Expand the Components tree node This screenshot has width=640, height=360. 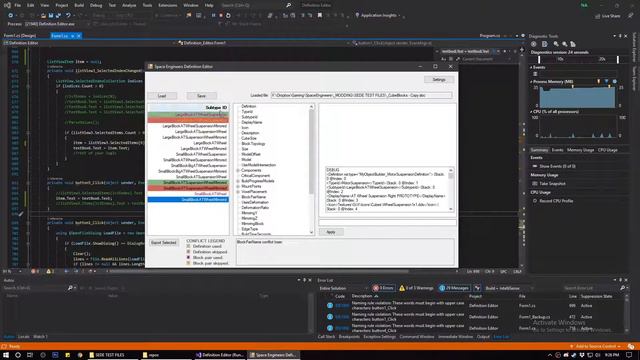point(238,170)
